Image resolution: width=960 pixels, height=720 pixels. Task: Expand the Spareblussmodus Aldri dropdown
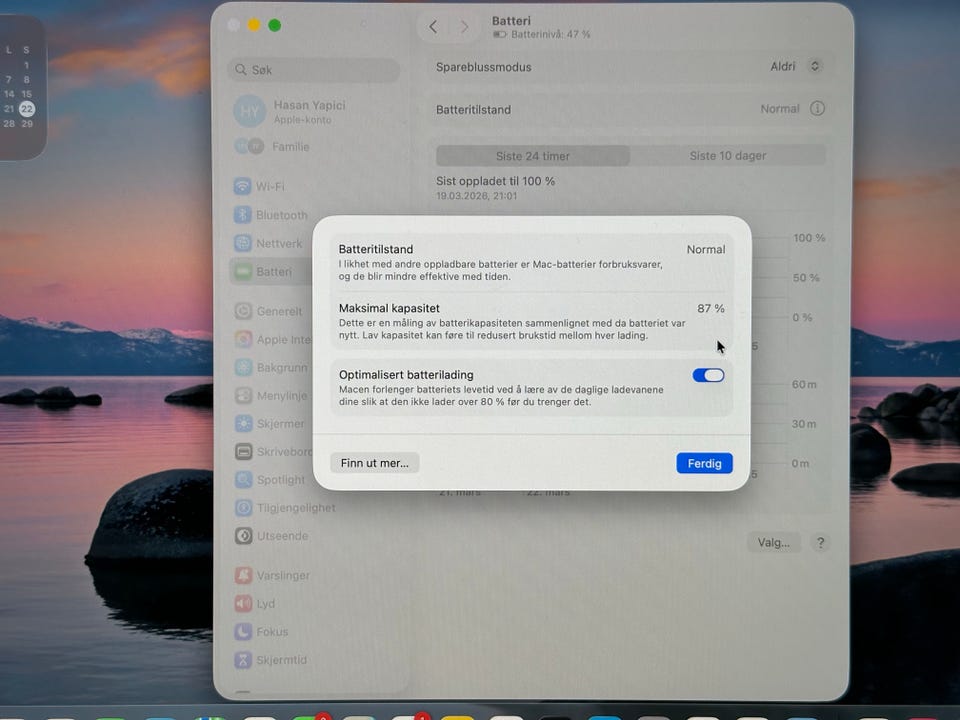(x=795, y=66)
